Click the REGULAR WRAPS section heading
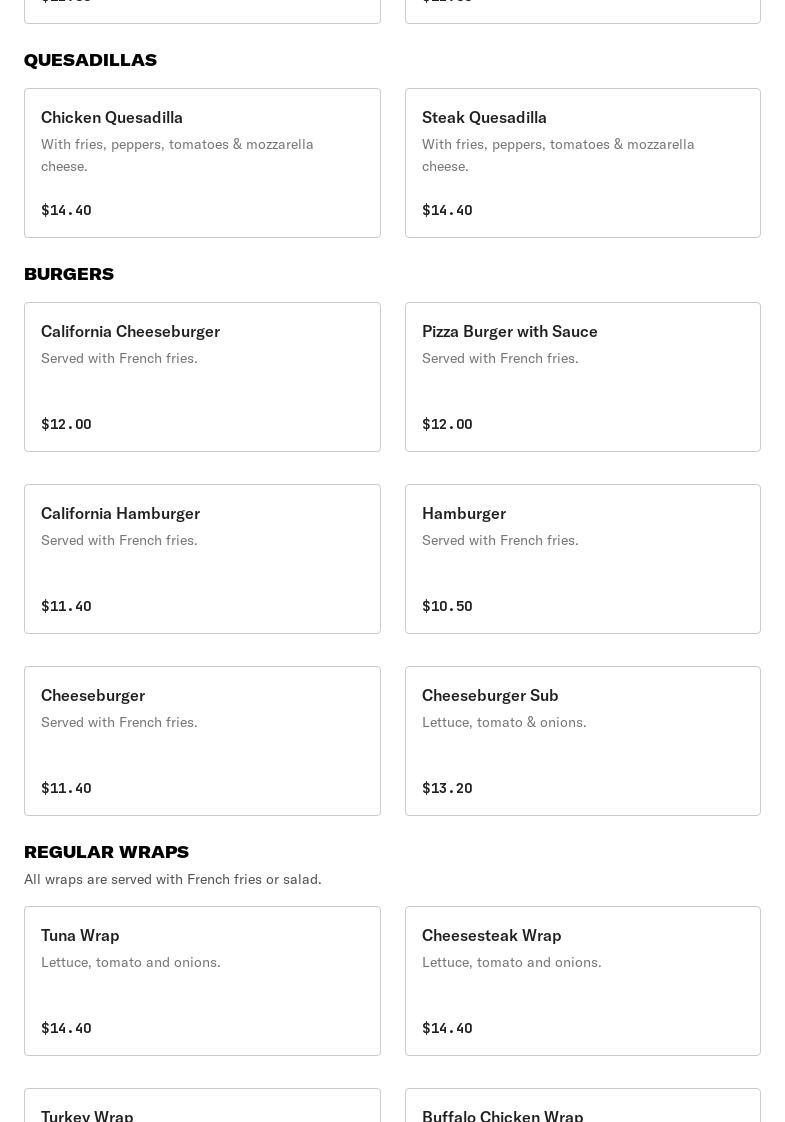Image resolution: width=785 pixels, height=1122 pixels. pos(106,852)
